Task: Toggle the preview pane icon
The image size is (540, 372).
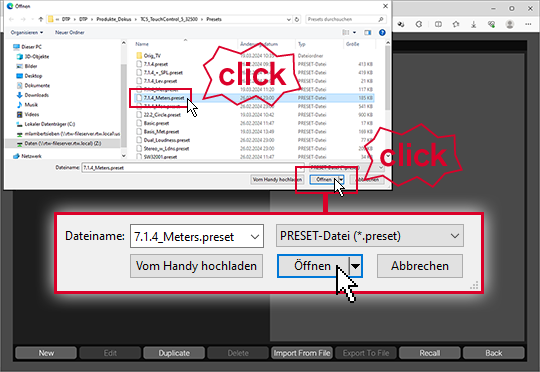Action: (367, 32)
